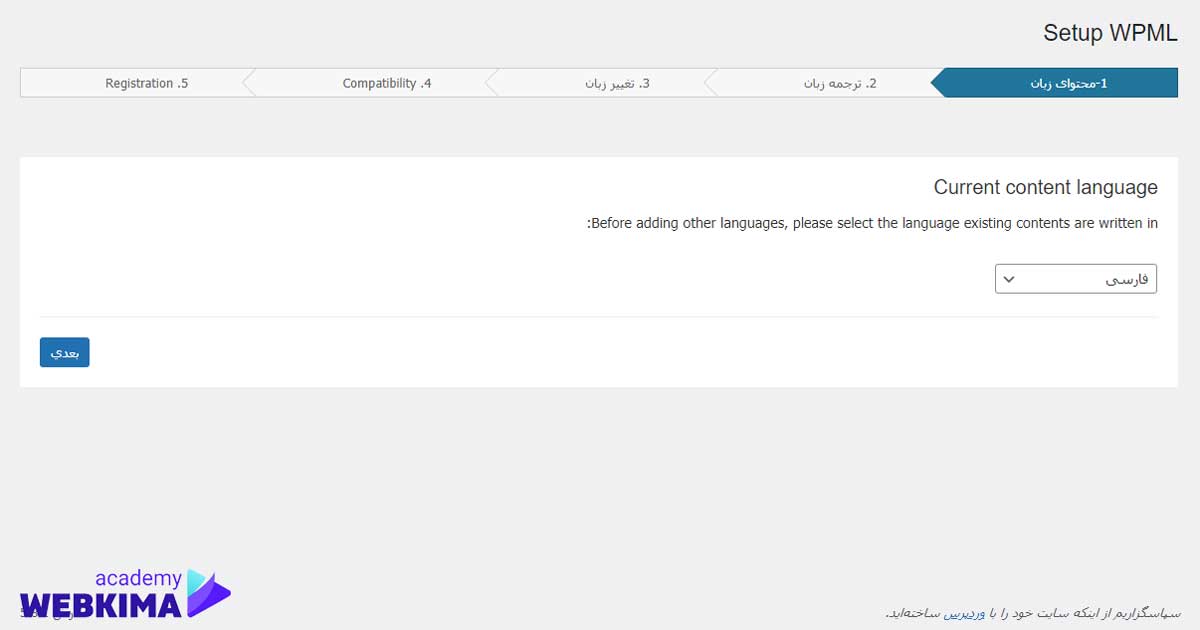Open the فارسی content language dropdown
The image size is (1200, 630).
coord(1076,279)
